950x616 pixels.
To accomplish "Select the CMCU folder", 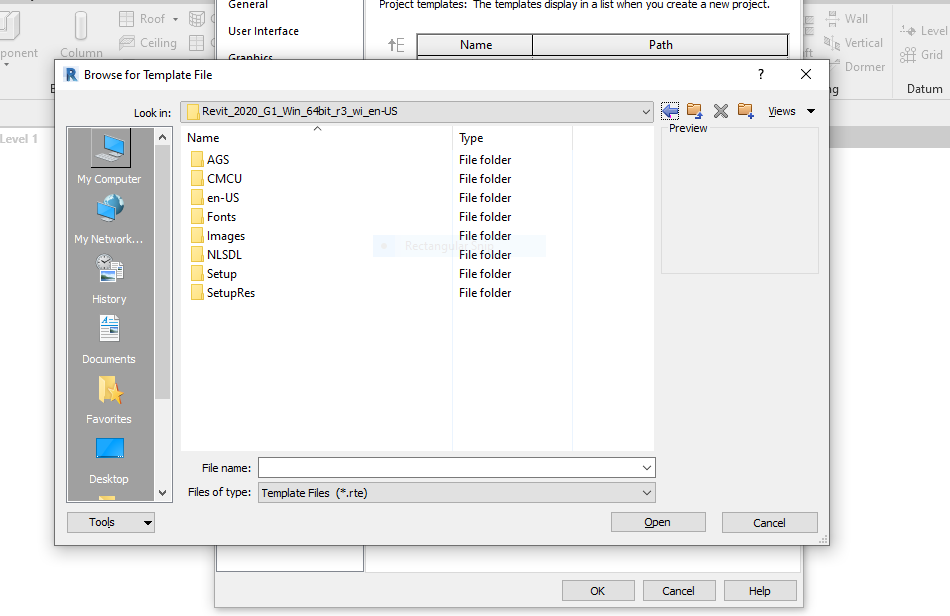I will (216, 179).
